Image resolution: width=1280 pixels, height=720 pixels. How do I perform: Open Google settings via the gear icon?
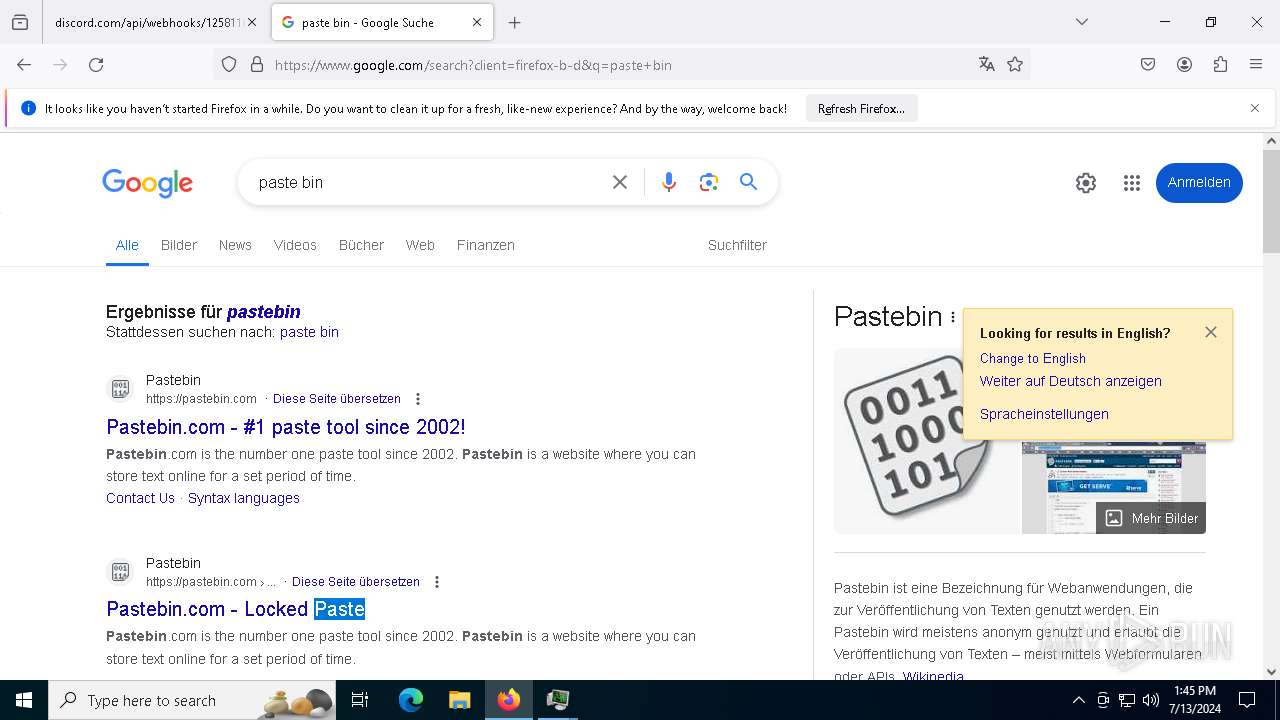coord(1086,183)
